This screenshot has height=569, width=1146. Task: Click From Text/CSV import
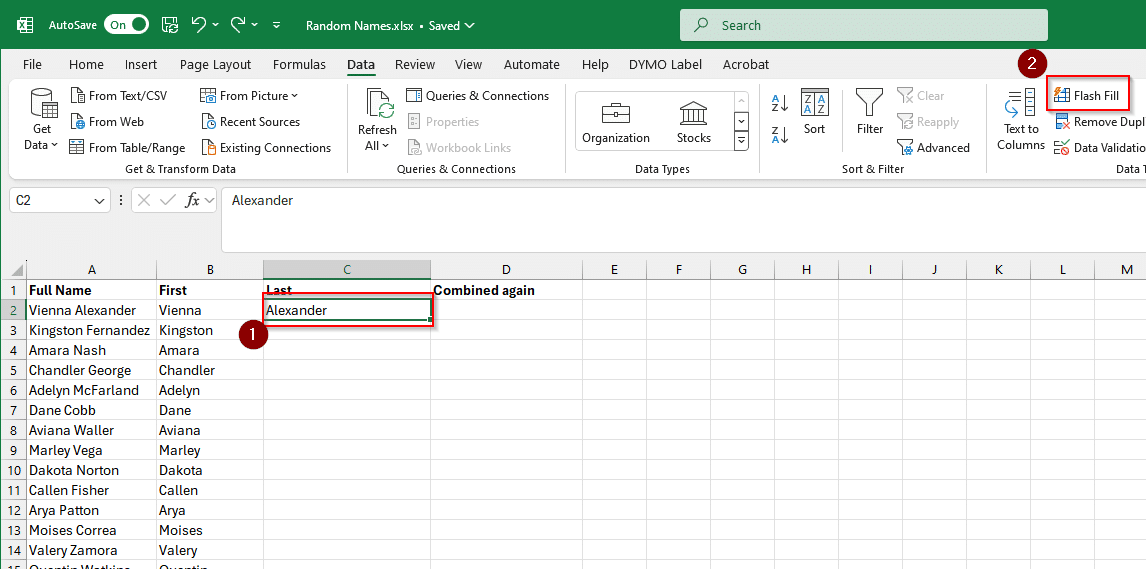pyautogui.click(x=119, y=96)
